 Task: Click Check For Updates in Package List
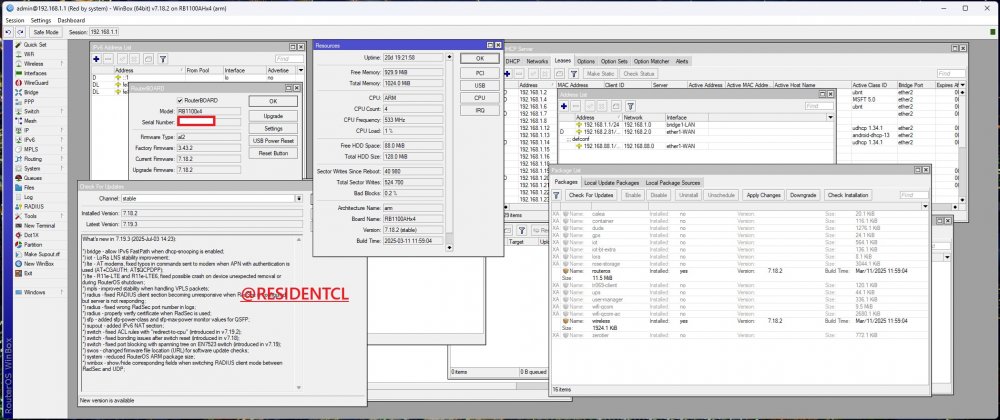(592, 195)
